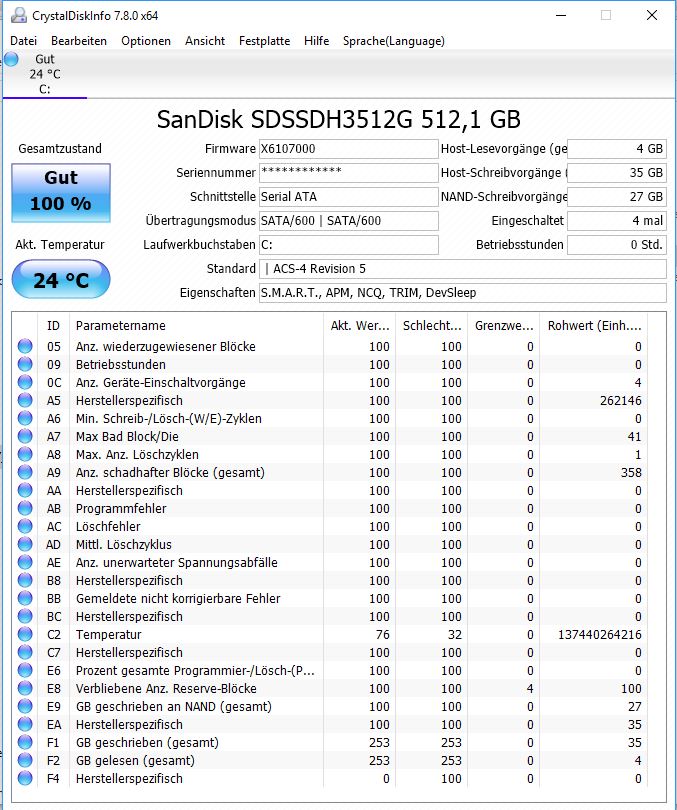Click status orb of row BB nicht korrigierbare Fehler
Image resolution: width=677 pixels, height=810 pixels.
[x=25, y=598]
